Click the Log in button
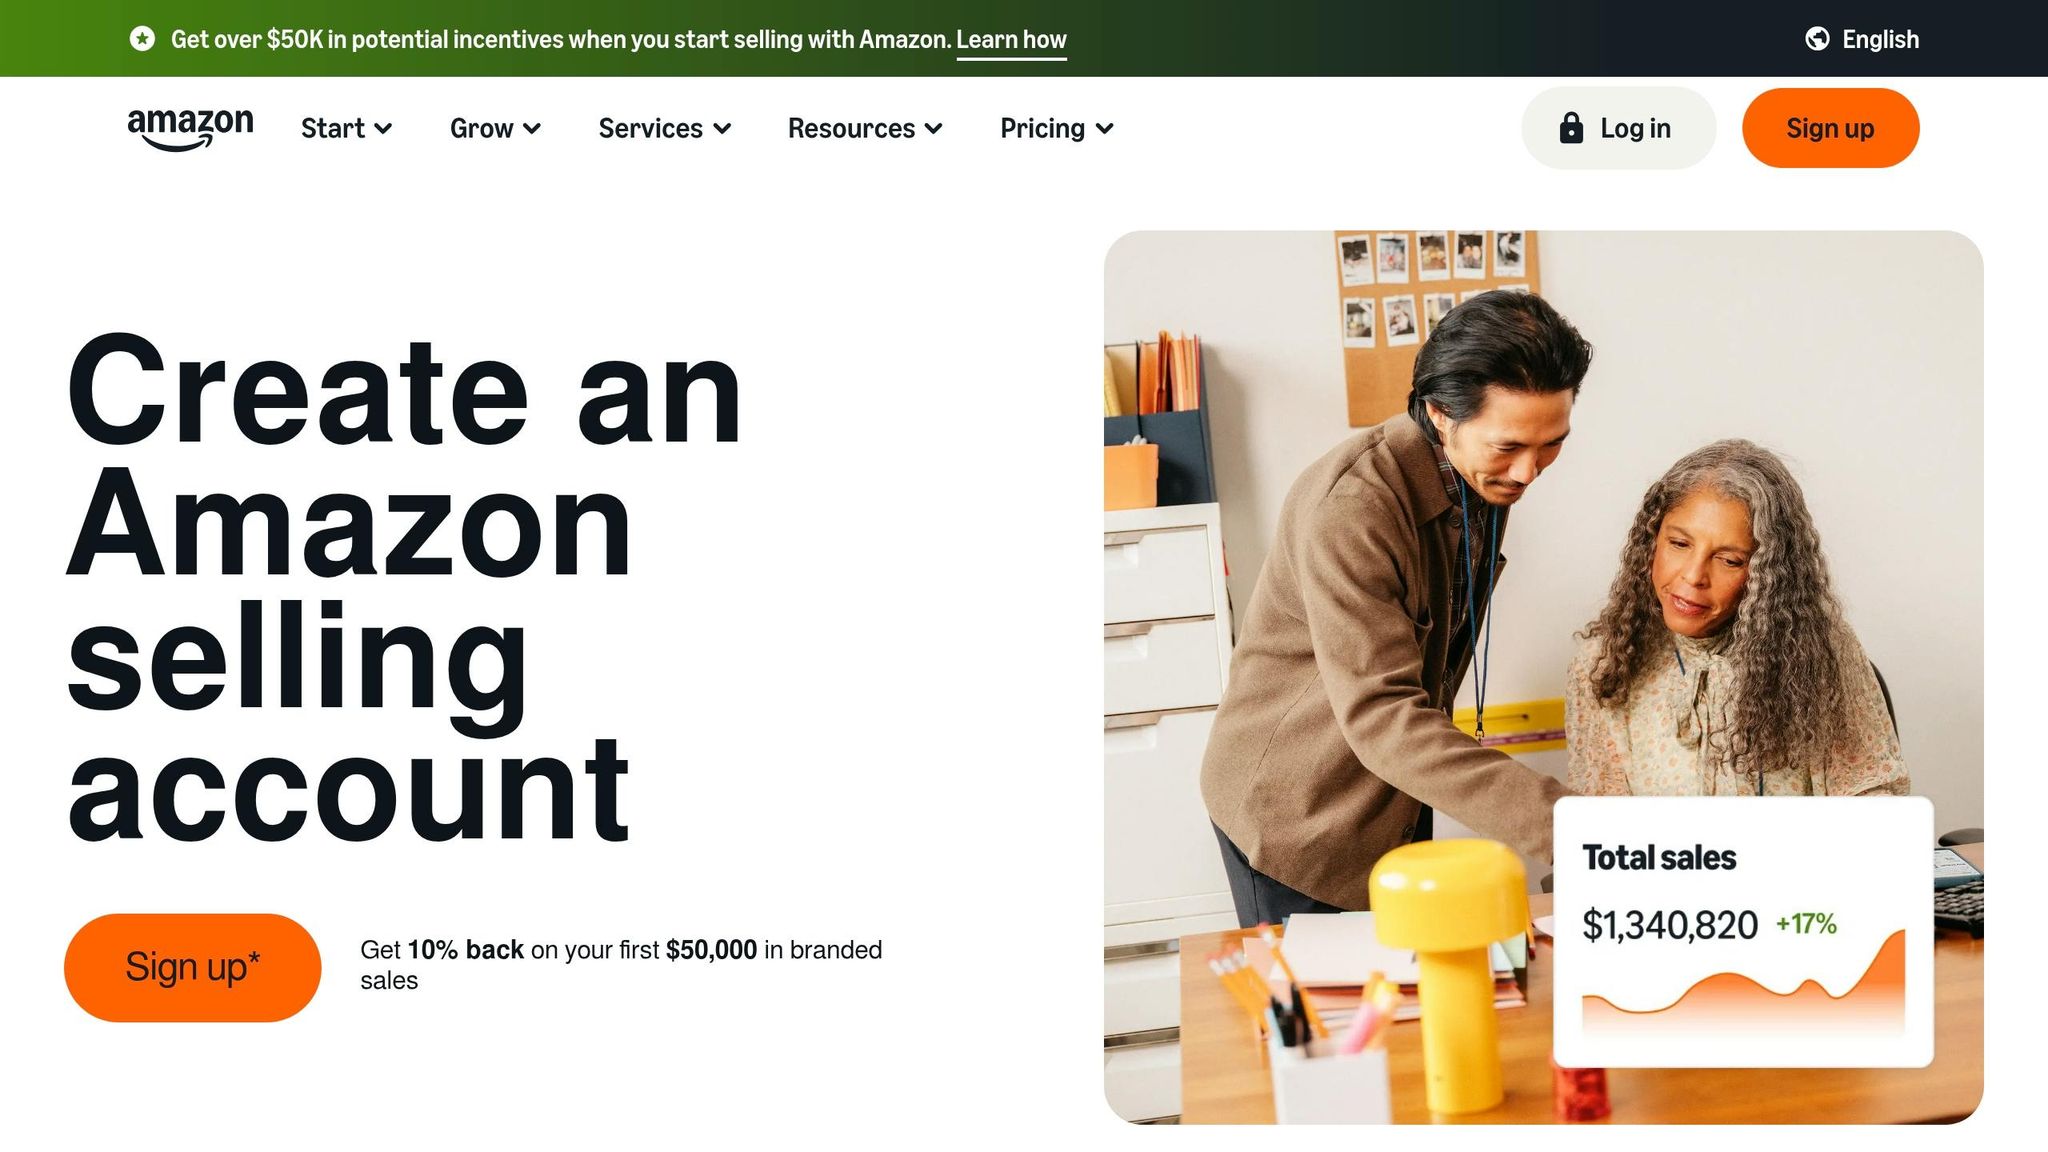This screenshot has height=1152, width=2048. pyautogui.click(x=1618, y=128)
